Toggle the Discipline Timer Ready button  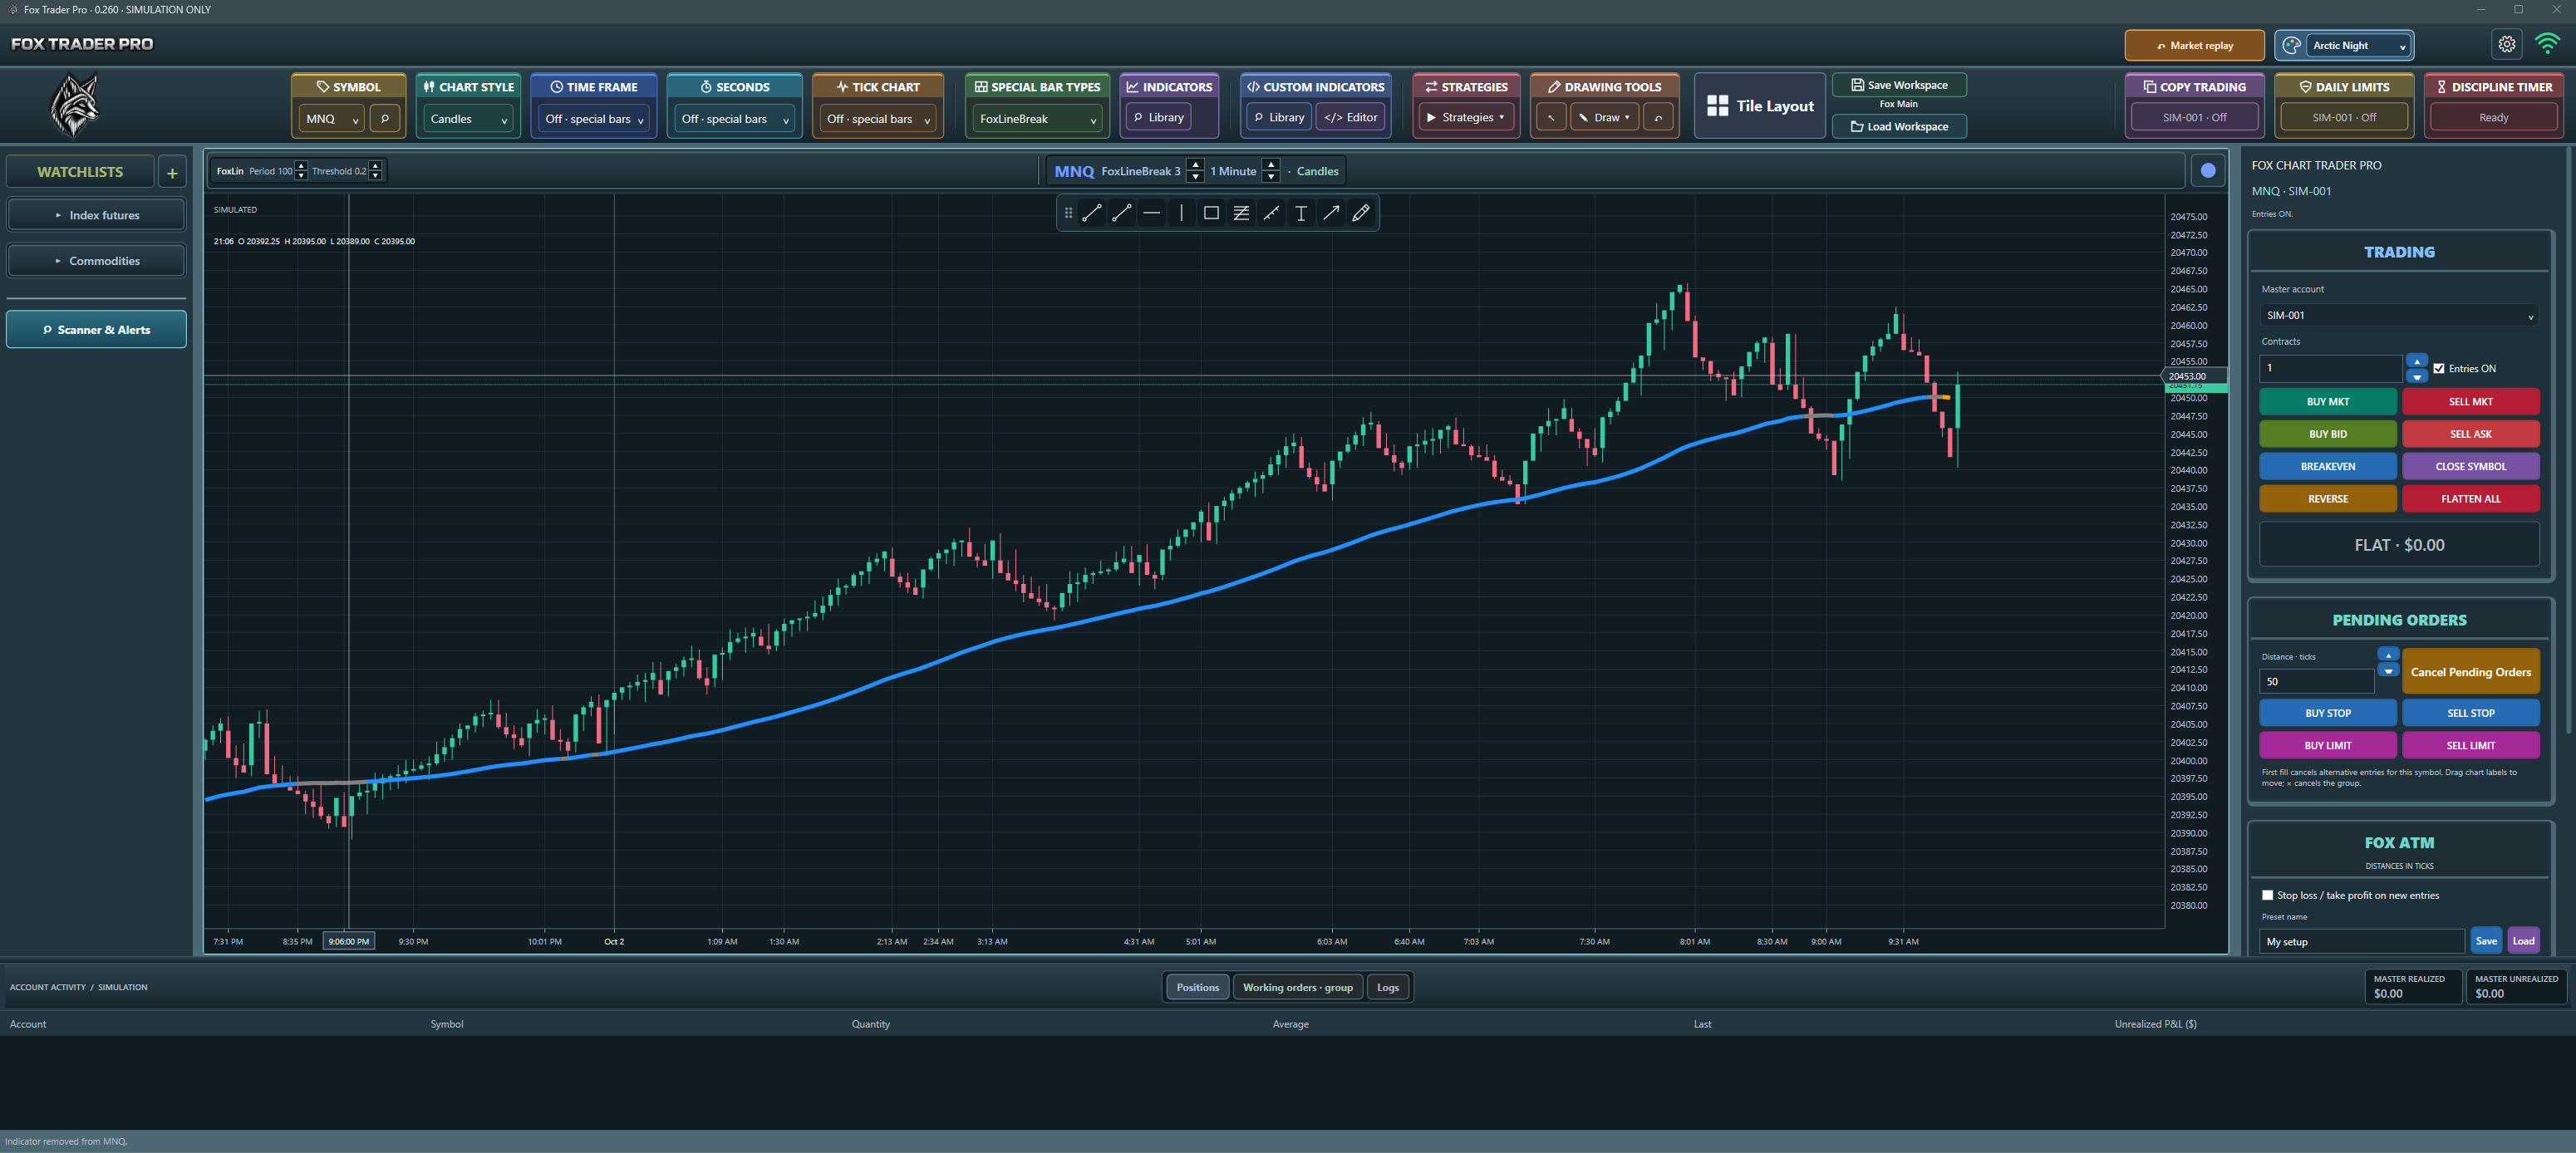tap(2493, 117)
